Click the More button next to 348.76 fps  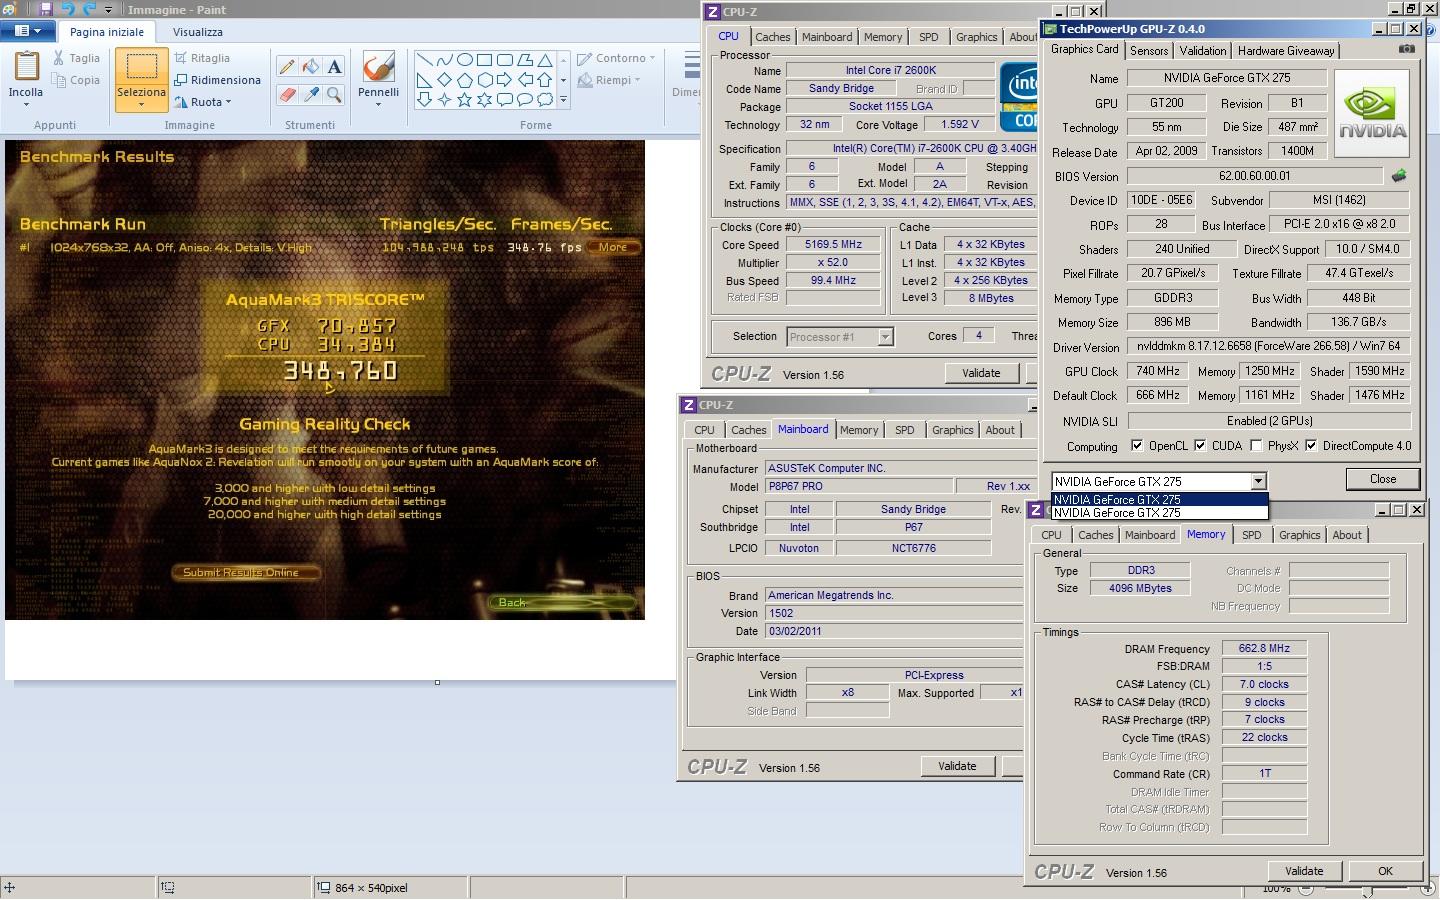613,247
